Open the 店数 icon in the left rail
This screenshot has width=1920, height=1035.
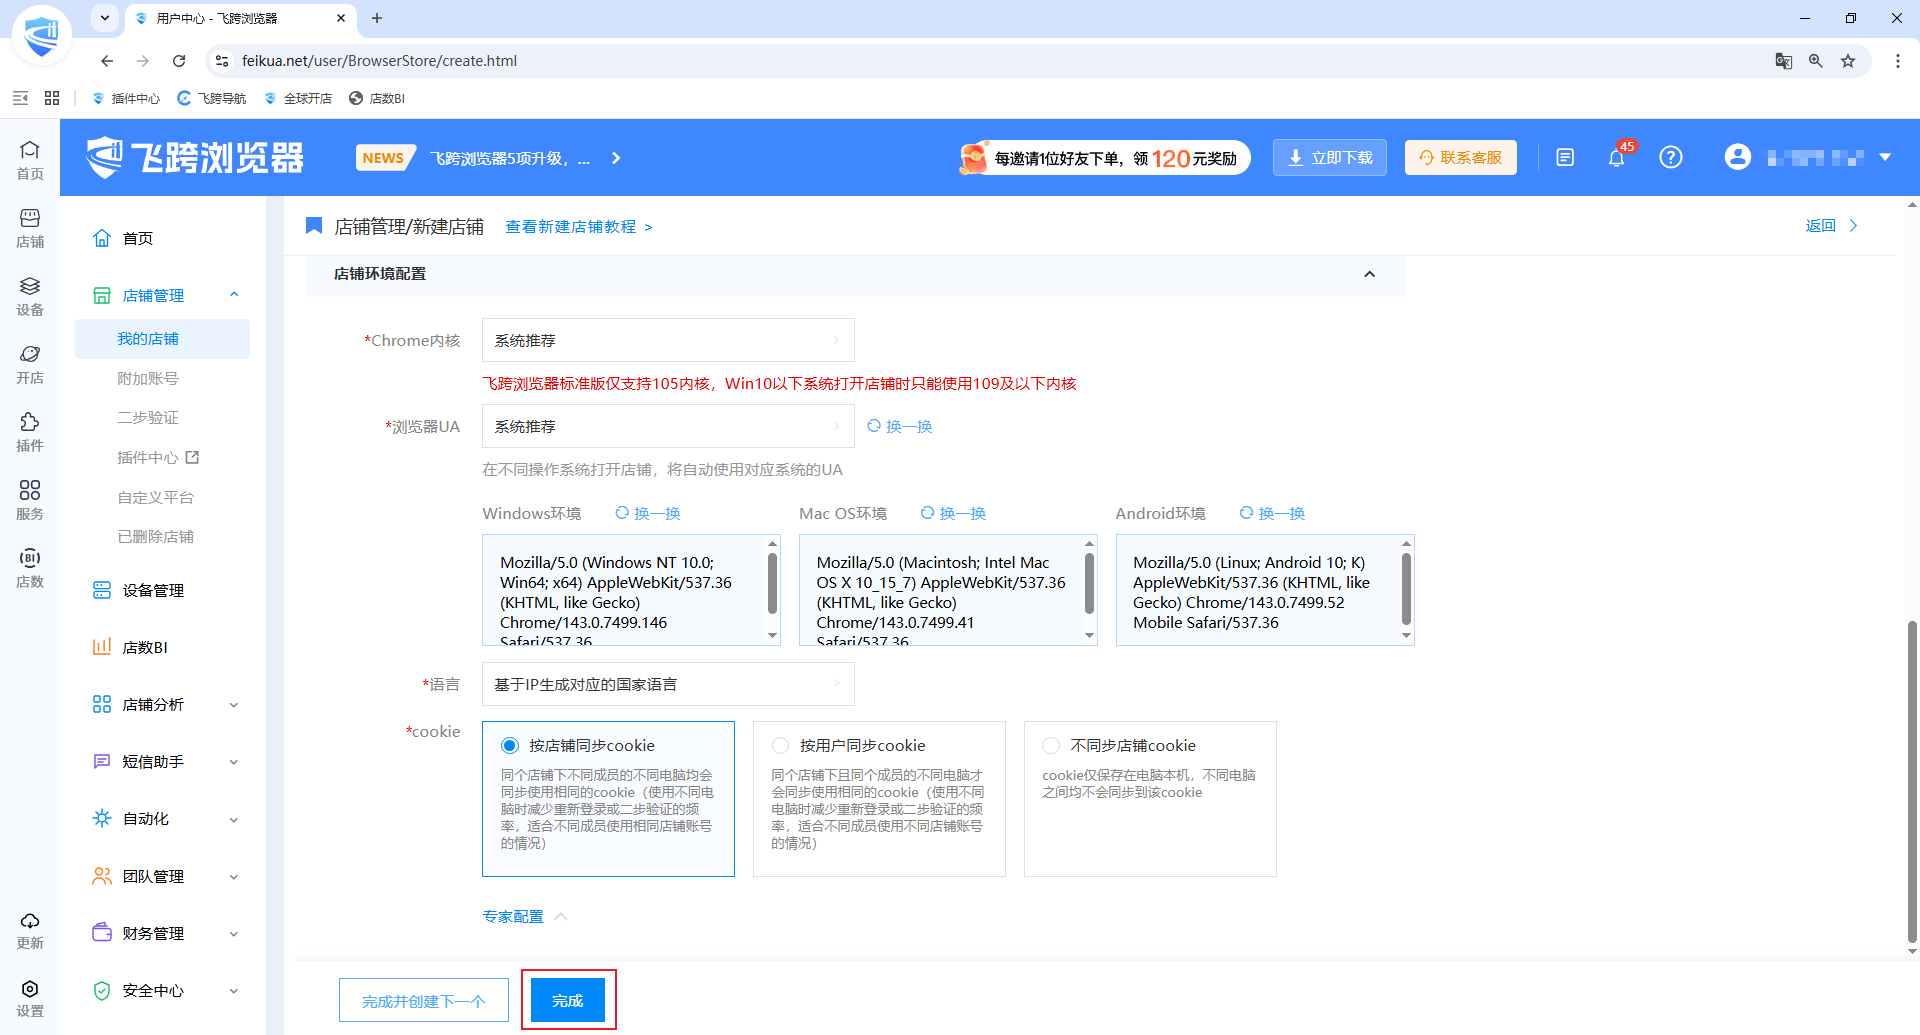coord(30,568)
